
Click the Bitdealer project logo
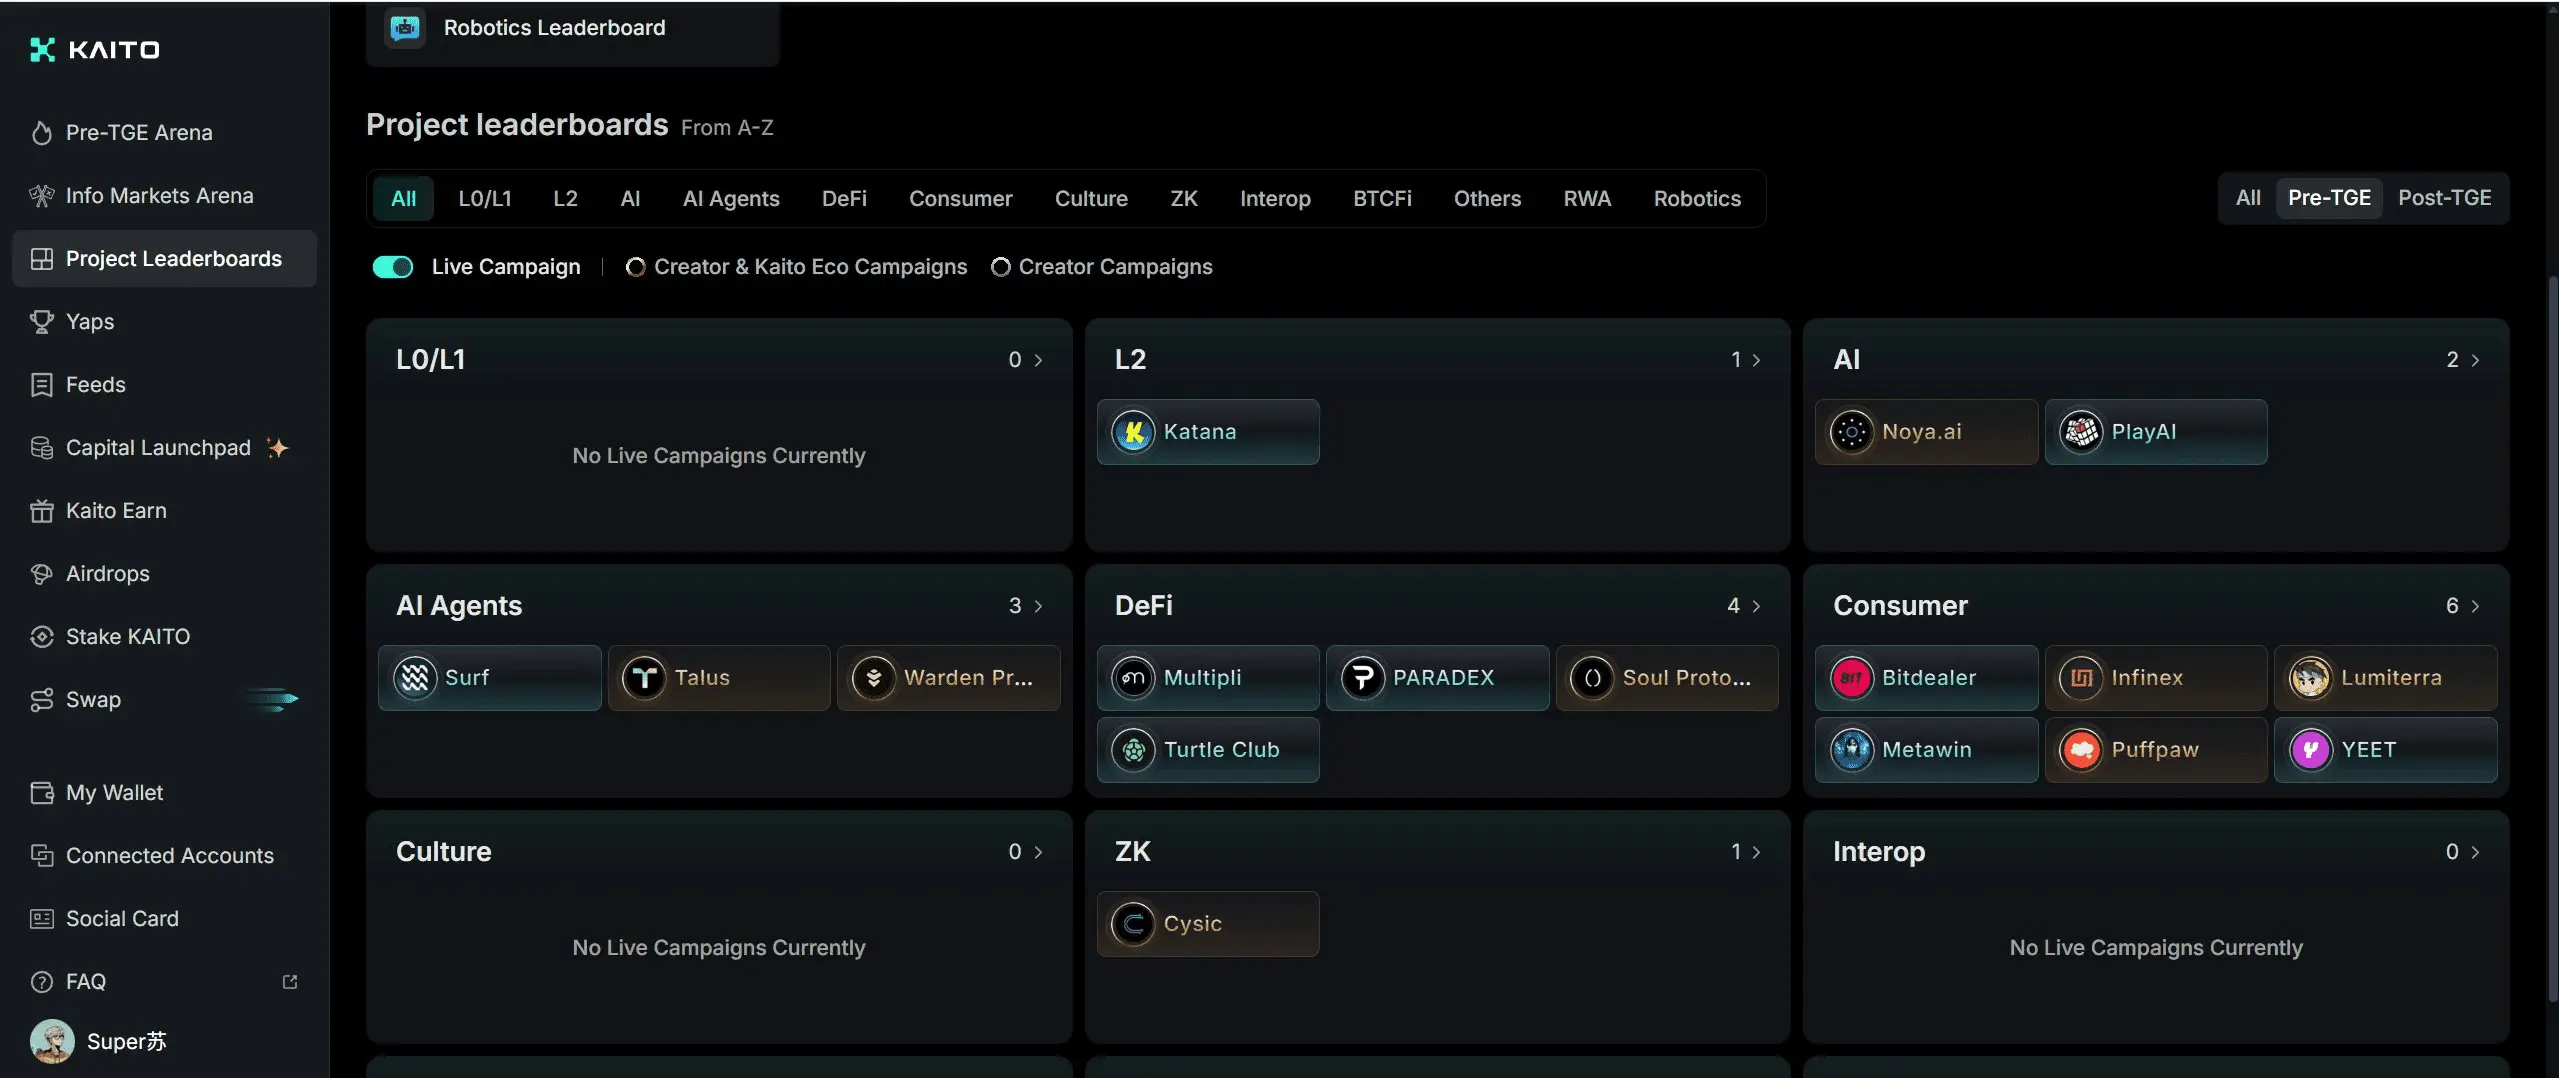coord(1851,678)
